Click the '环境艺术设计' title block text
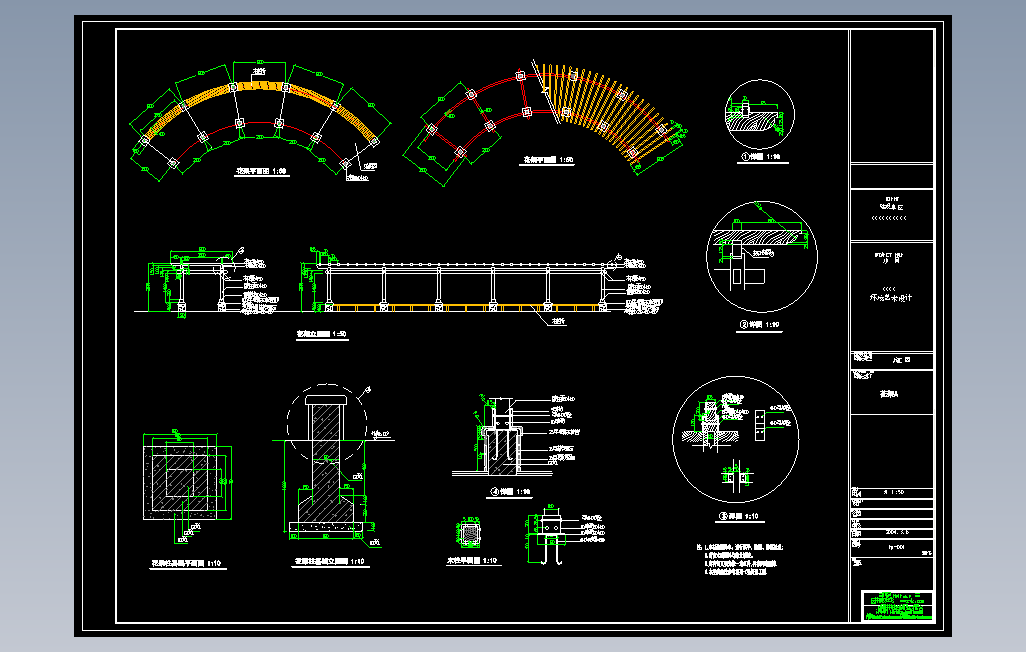This screenshot has height=652, width=1026. 890,298
